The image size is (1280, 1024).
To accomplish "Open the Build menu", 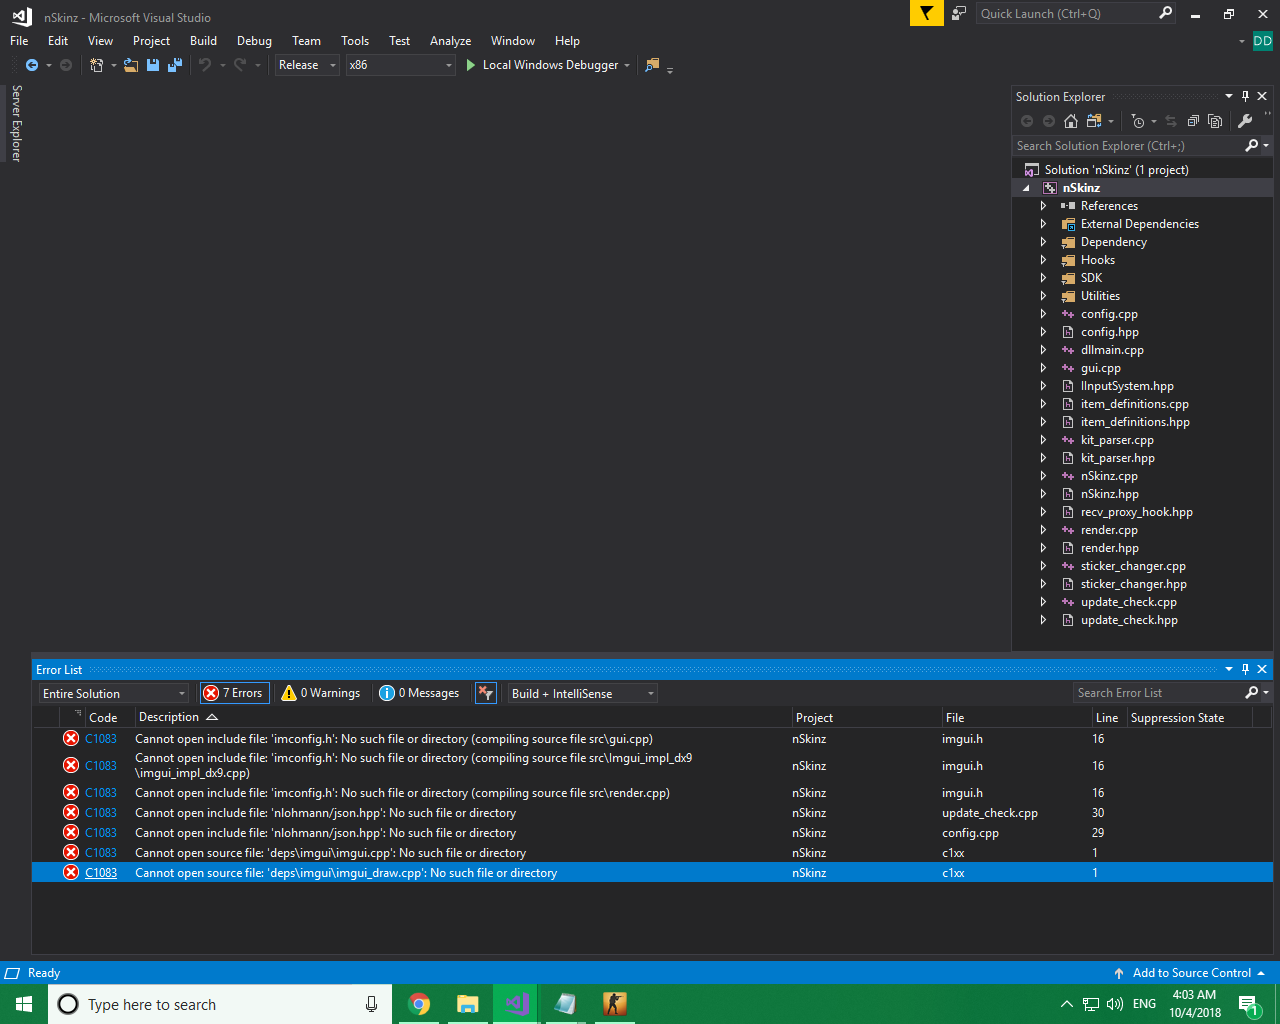I will 203,41.
